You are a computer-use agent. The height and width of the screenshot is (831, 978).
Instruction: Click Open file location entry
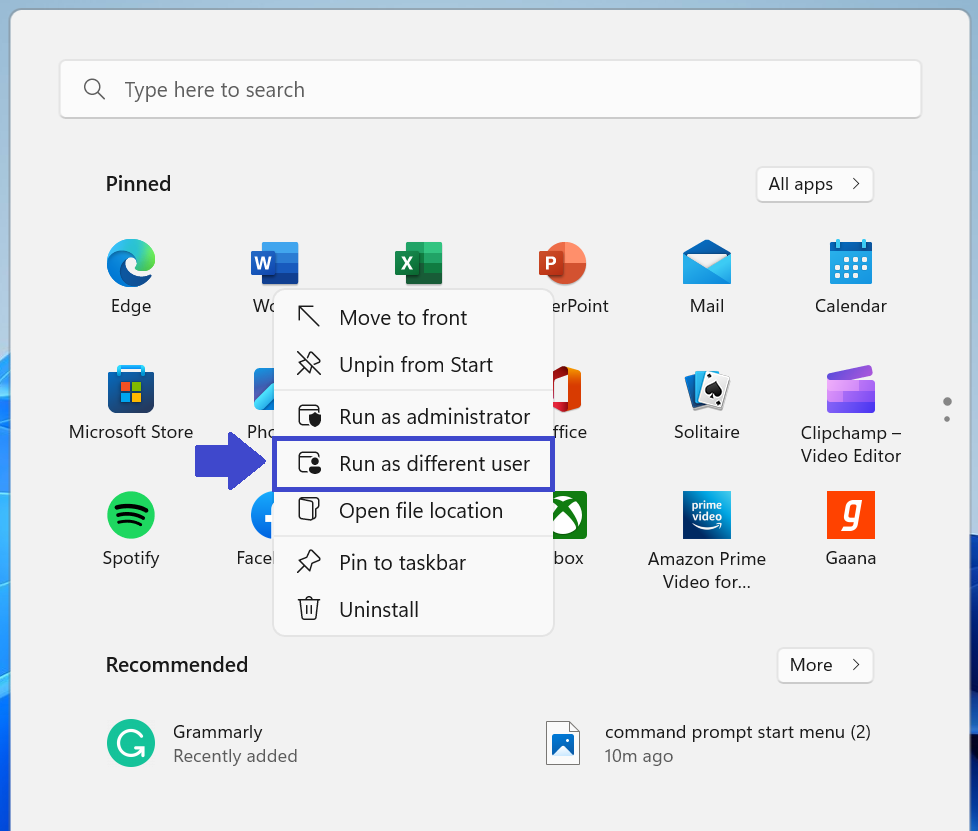coord(413,511)
